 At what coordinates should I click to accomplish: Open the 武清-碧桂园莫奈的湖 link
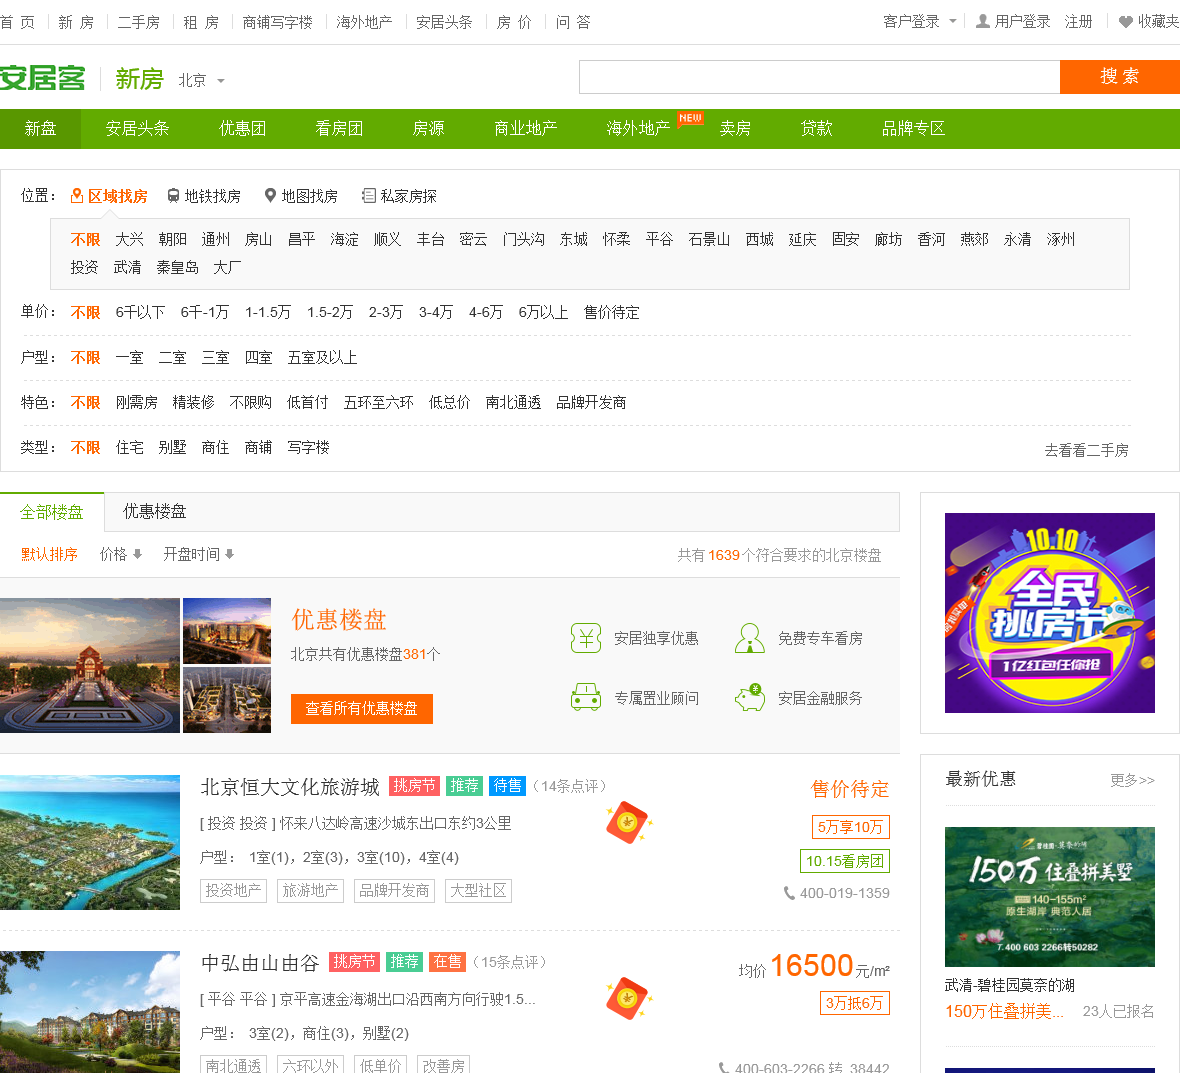point(1010,985)
